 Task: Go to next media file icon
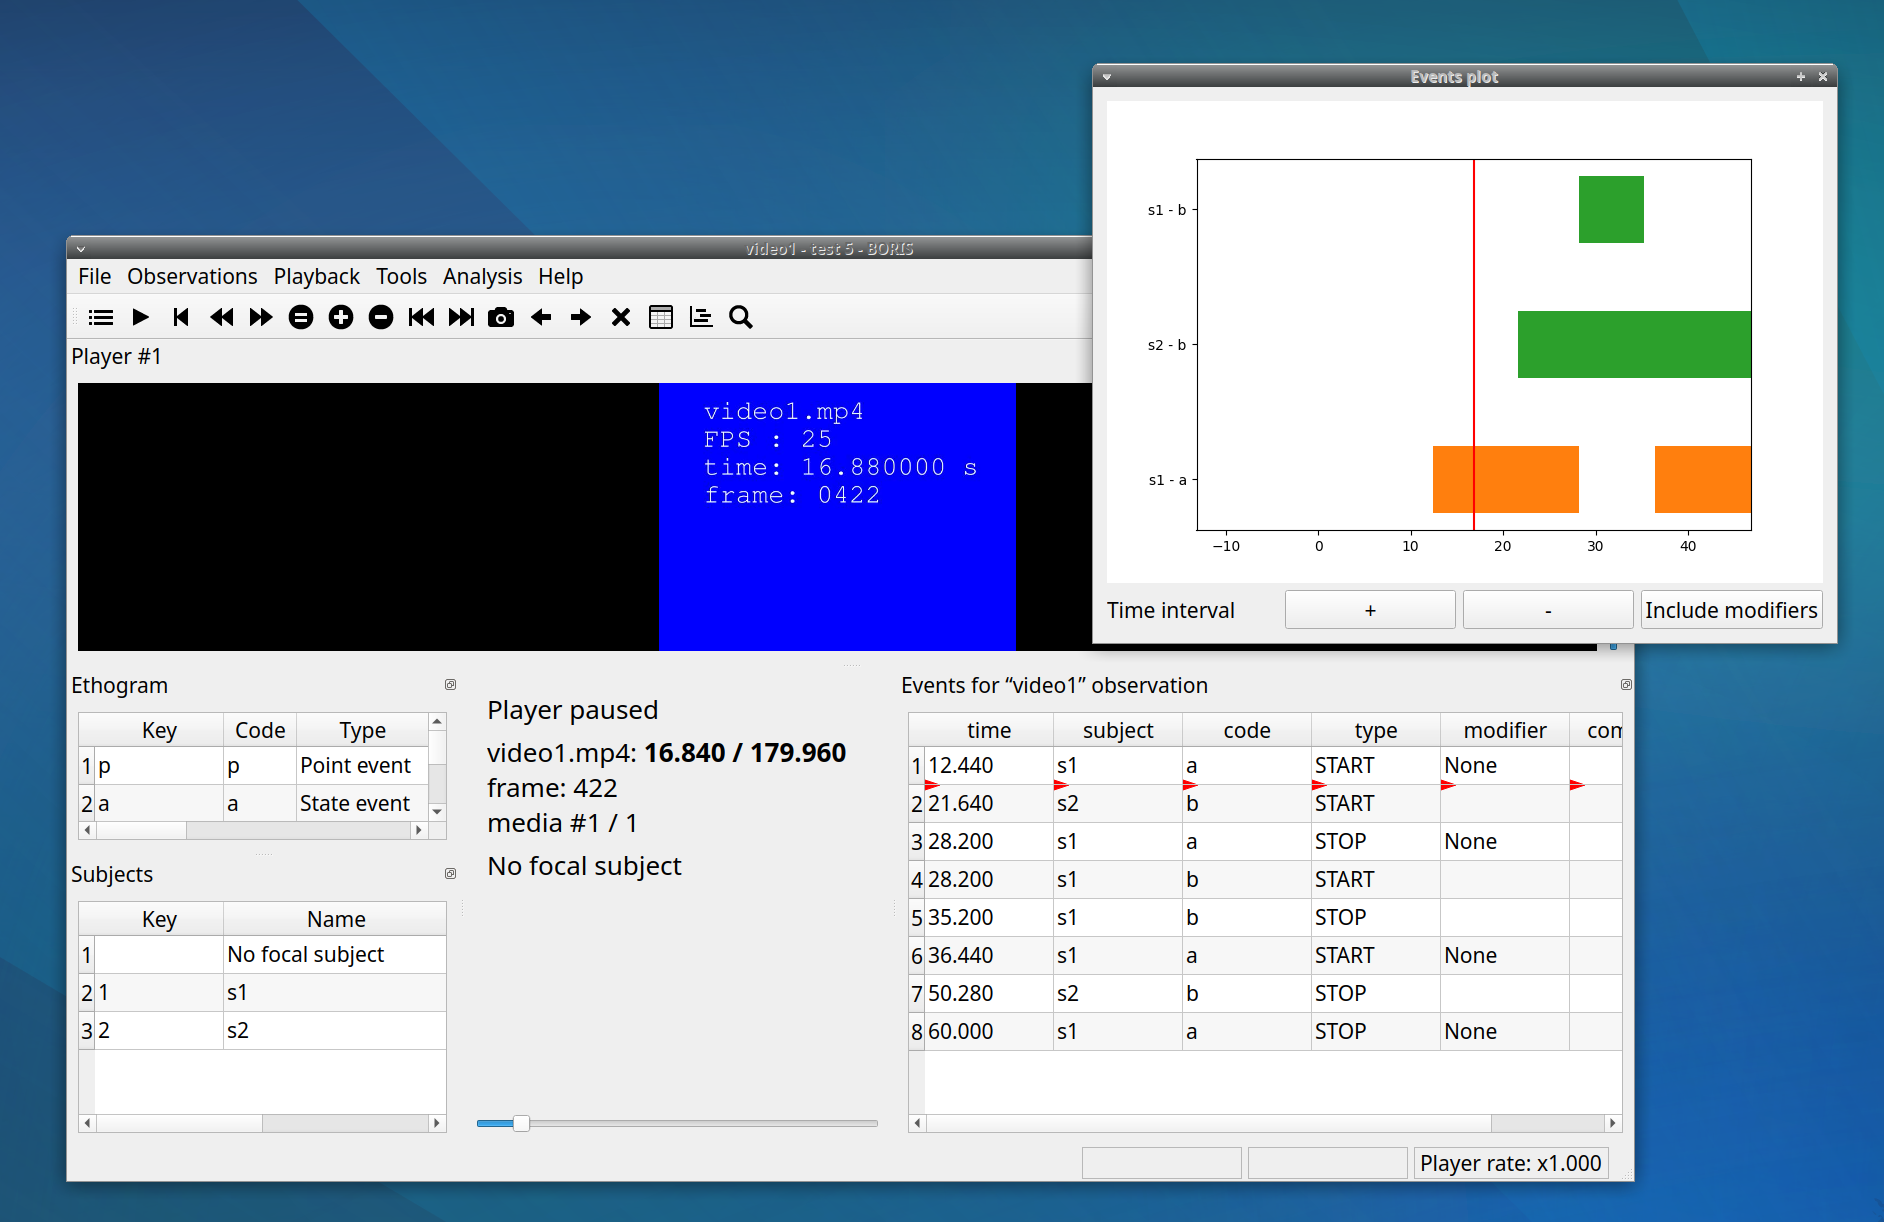pos(461,317)
